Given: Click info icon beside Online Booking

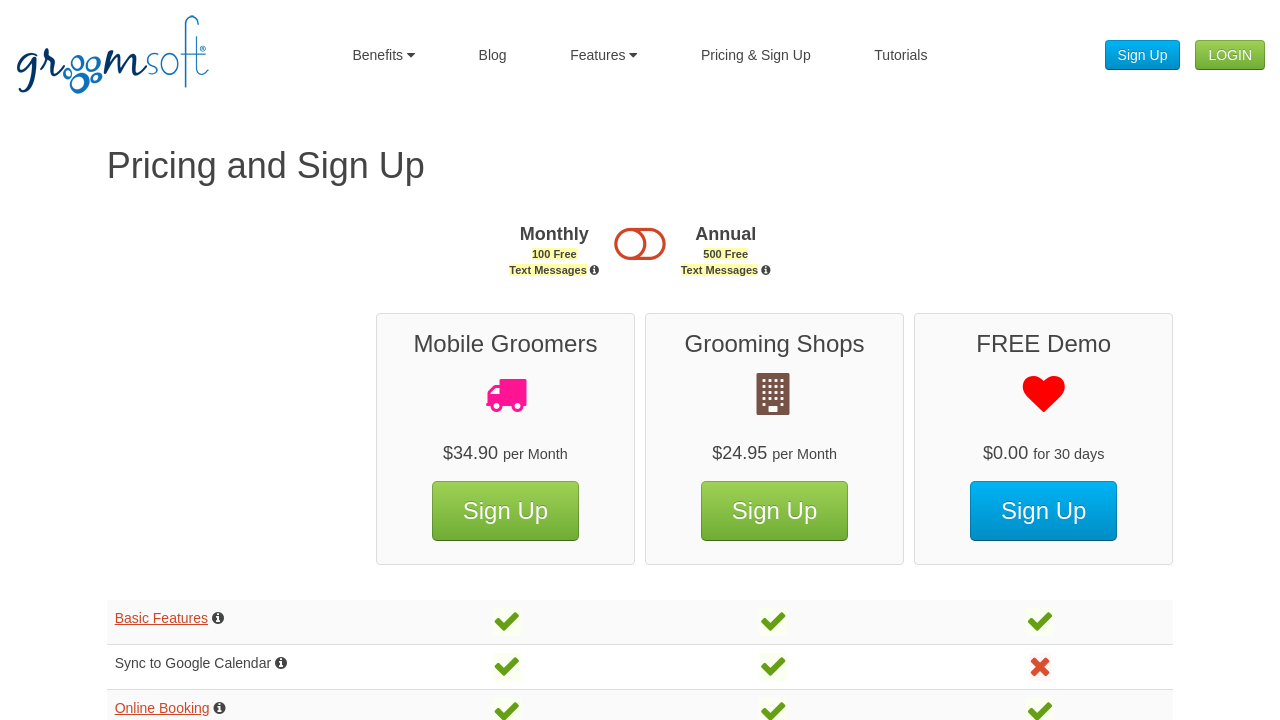Looking at the screenshot, I should click(220, 708).
